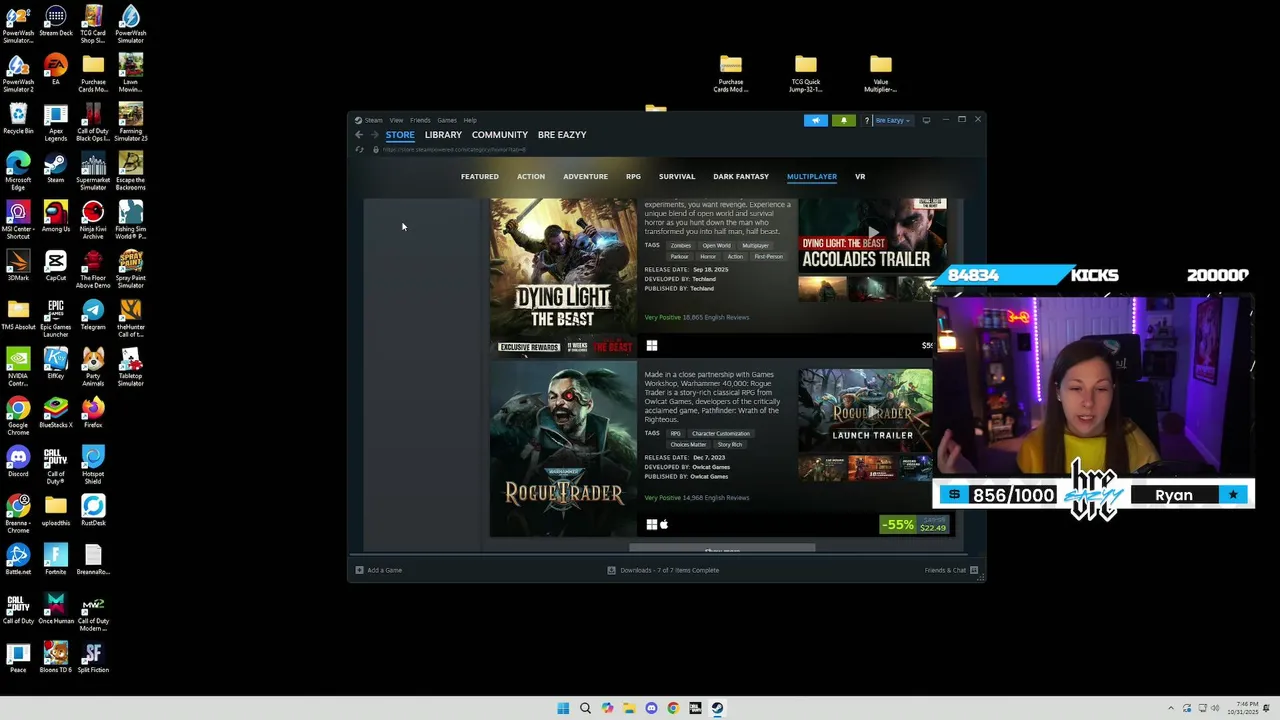Open the CapCut desktop shortcut
Screen dimensions: 1280x720
(56, 265)
